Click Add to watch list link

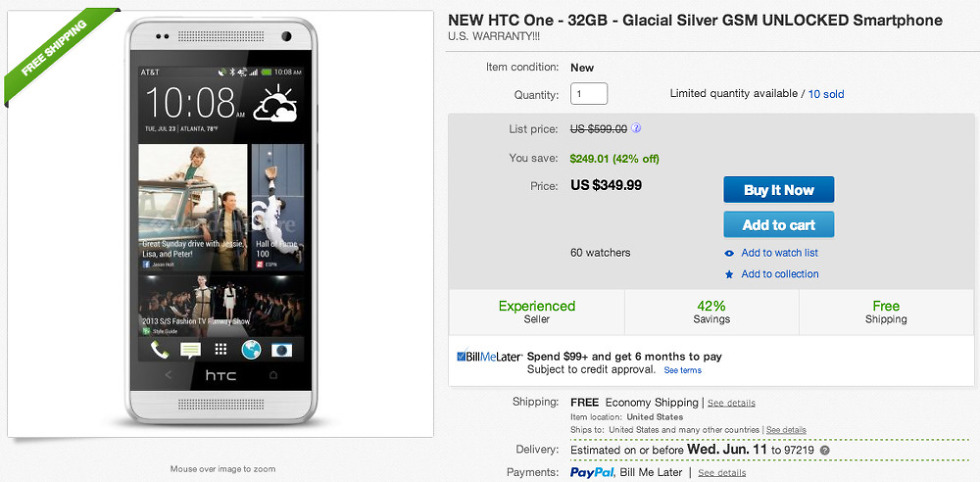[x=779, y=253]
